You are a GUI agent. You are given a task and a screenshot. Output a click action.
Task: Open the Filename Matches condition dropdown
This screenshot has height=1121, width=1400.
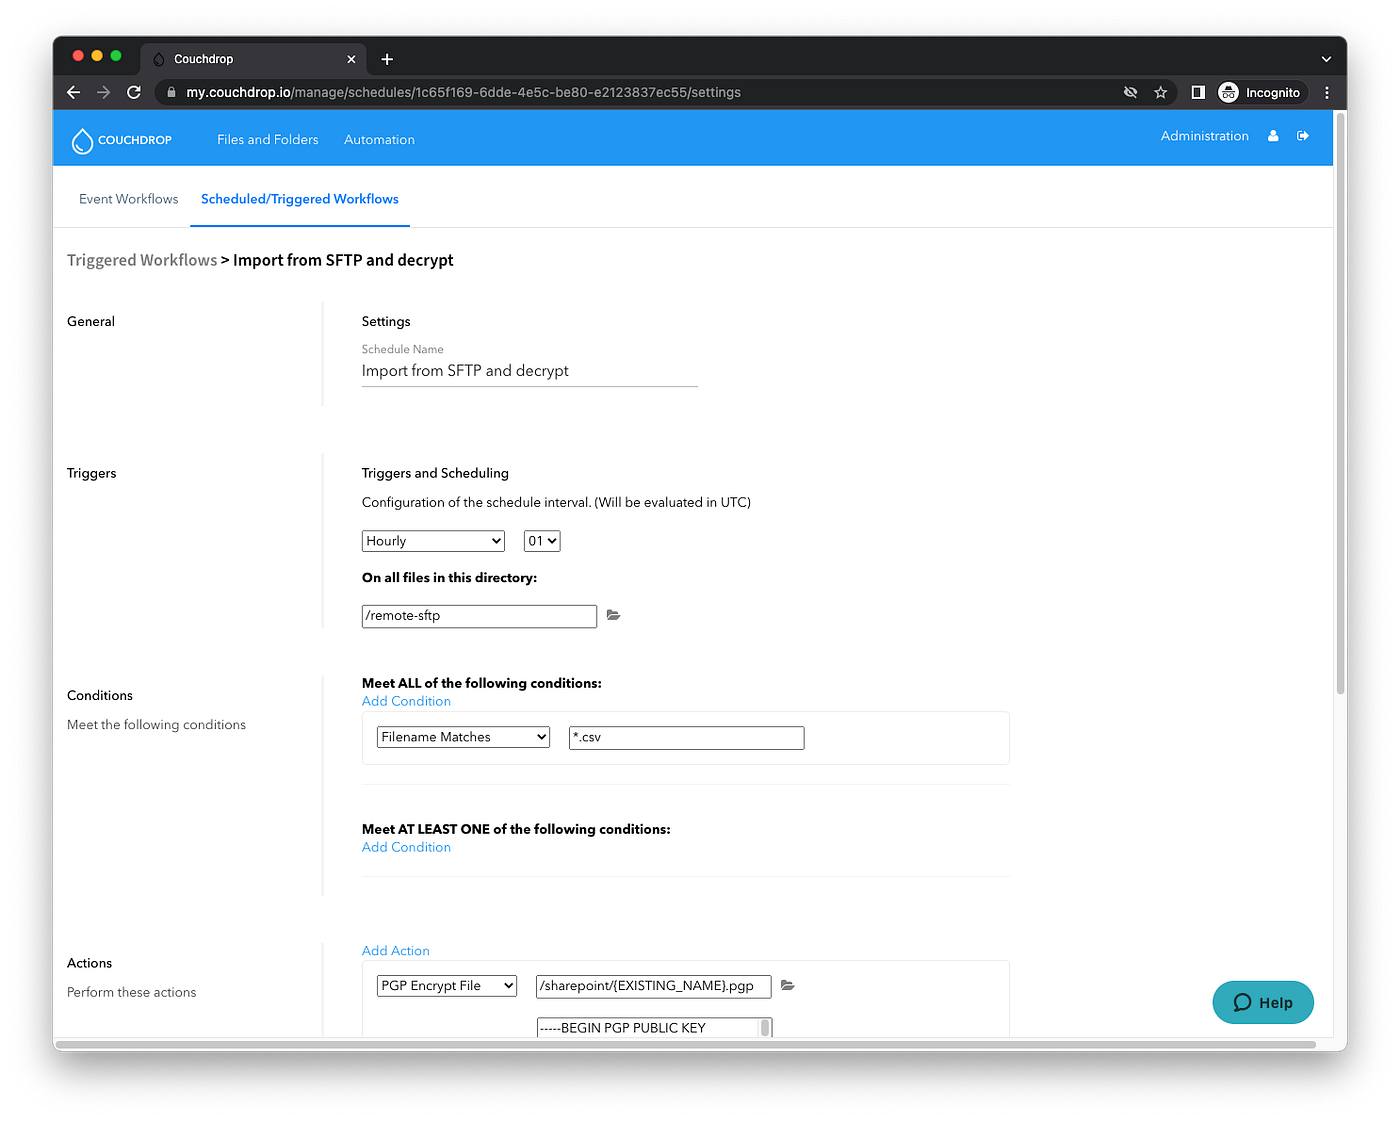pyautogui.click(x=463, y=736)
